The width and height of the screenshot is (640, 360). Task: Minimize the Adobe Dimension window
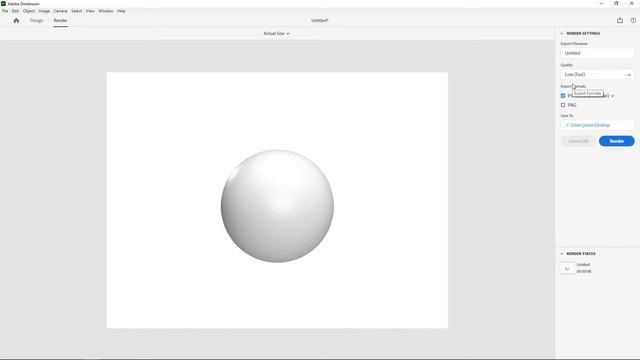(601, 4)
